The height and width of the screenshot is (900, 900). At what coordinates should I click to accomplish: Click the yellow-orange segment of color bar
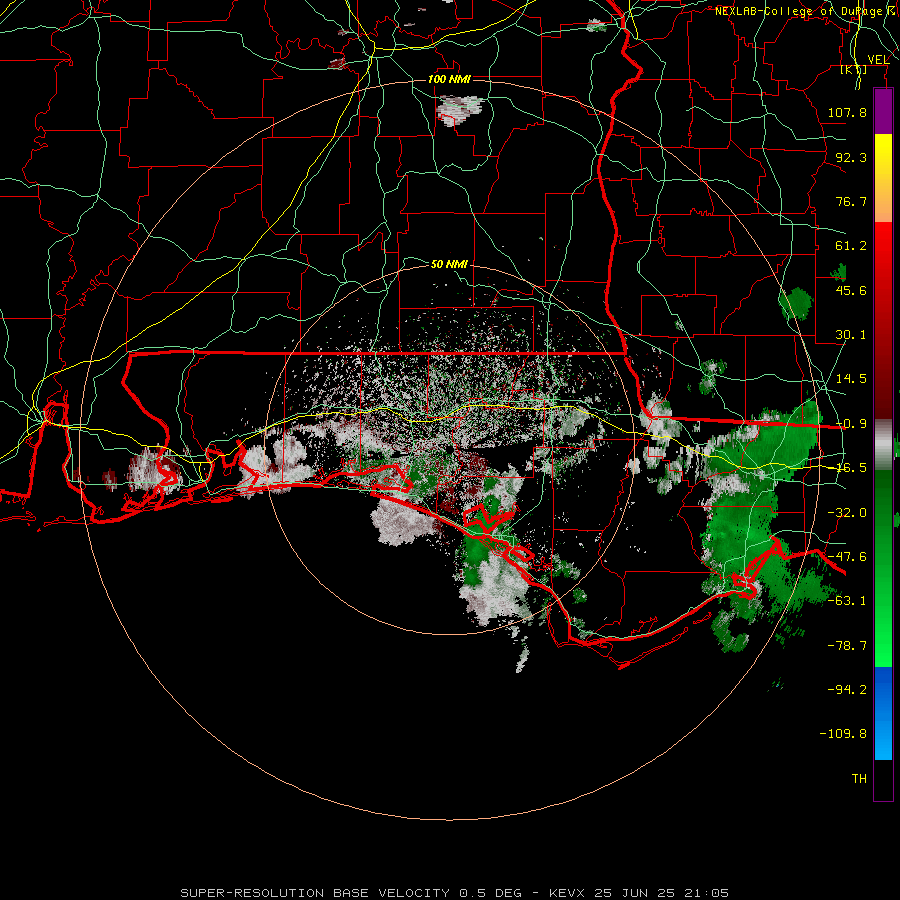pyautogui.click(x=883, y=178)
